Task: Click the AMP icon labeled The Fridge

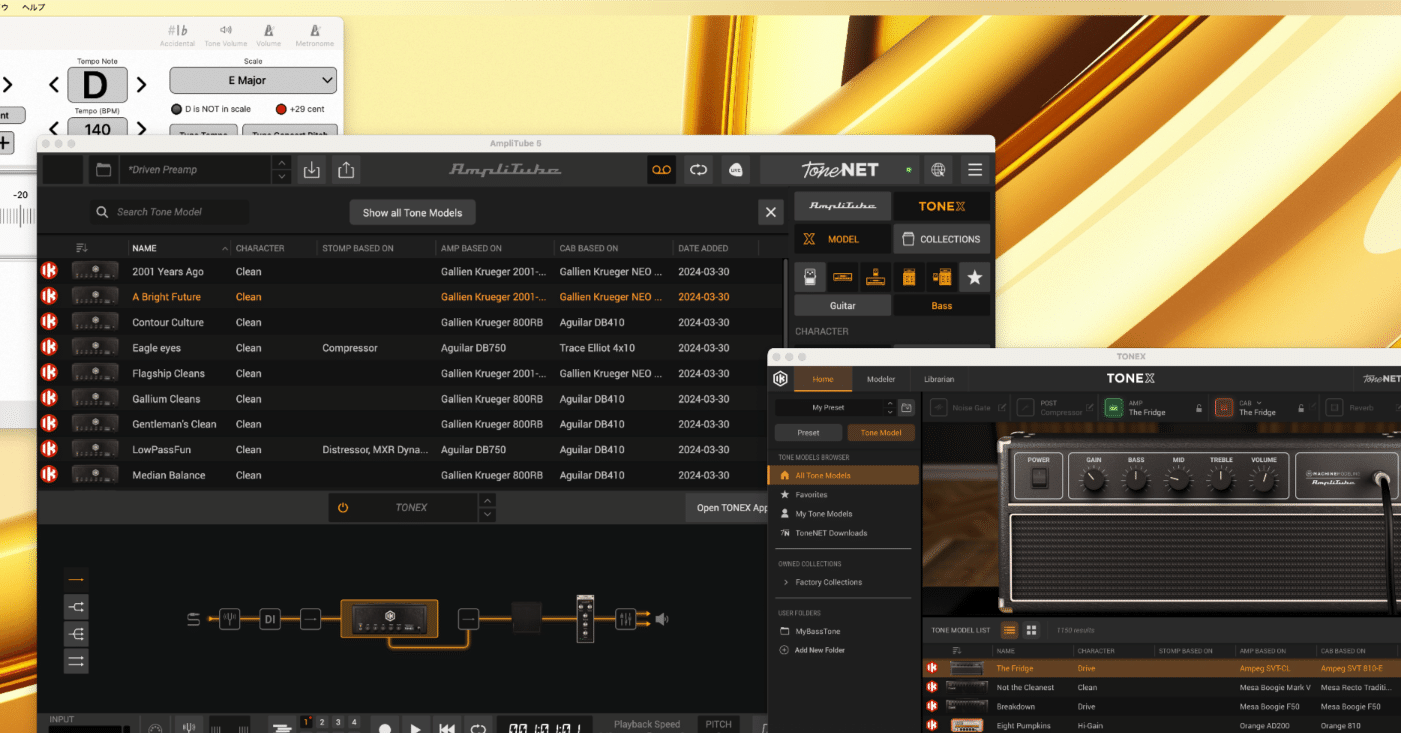Action: click(1112, 408)
